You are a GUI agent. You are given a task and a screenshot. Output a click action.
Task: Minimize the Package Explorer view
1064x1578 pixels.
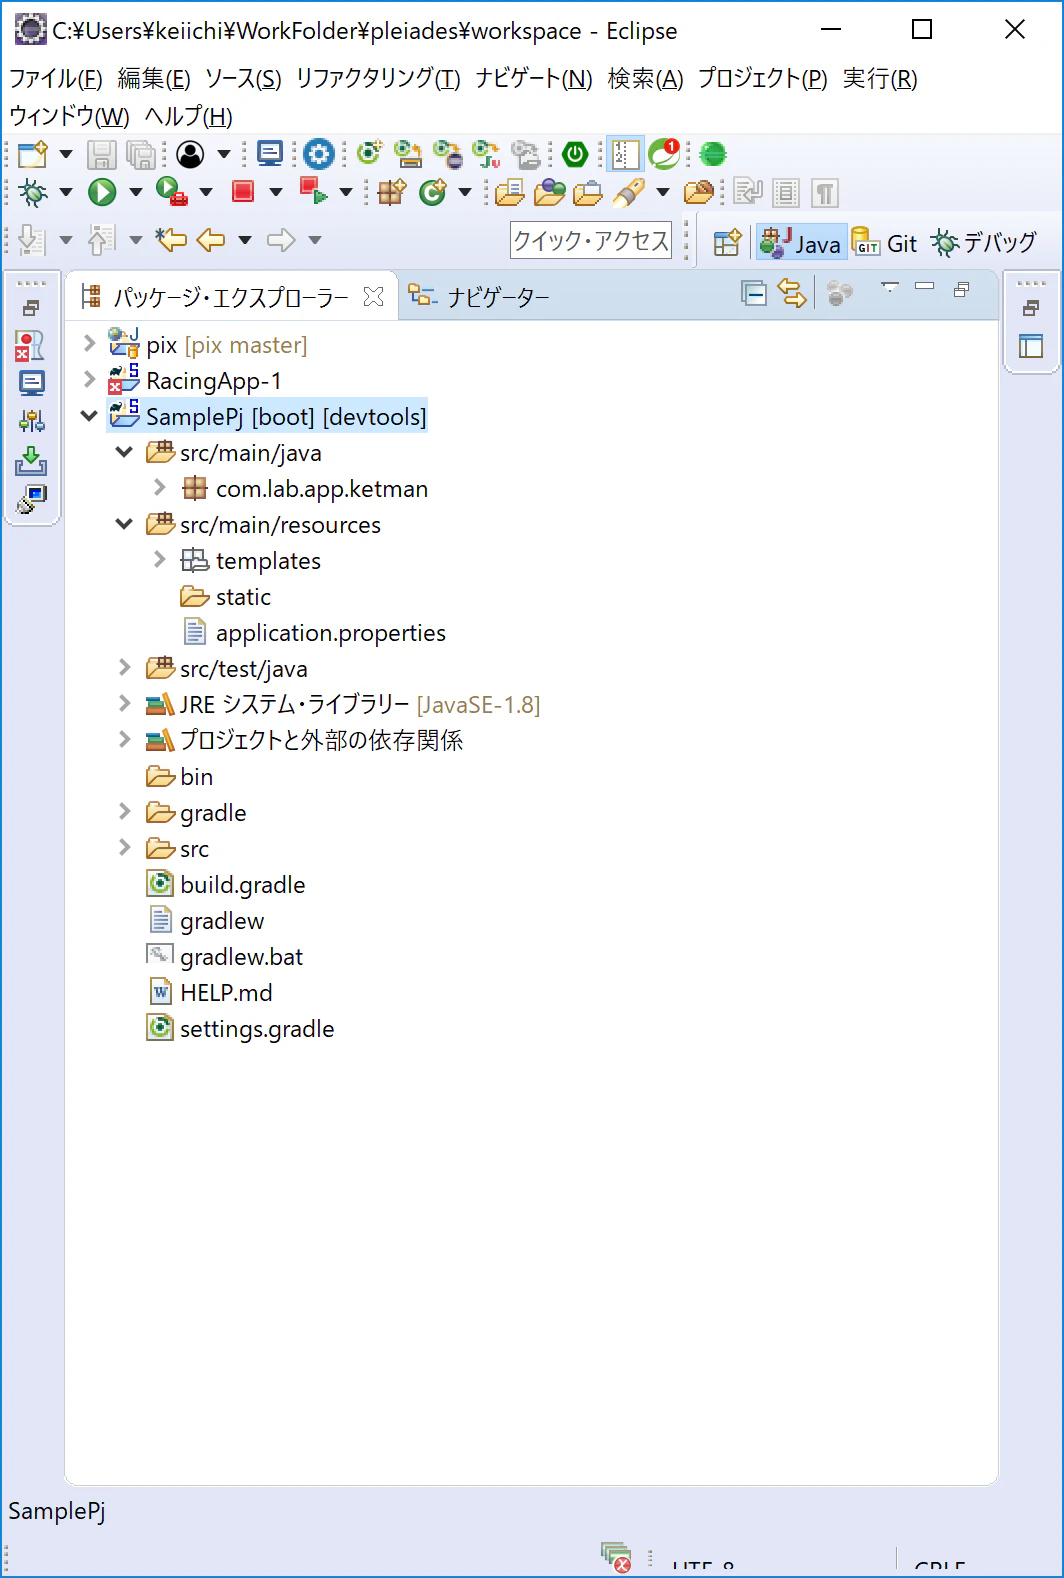coord(925,287)
